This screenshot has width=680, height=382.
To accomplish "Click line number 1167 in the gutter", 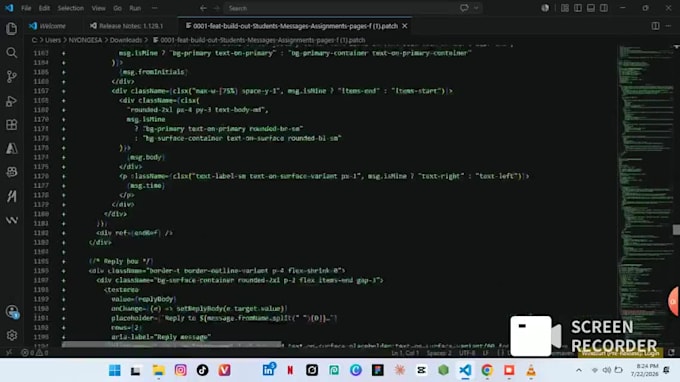I will (41, 91).
